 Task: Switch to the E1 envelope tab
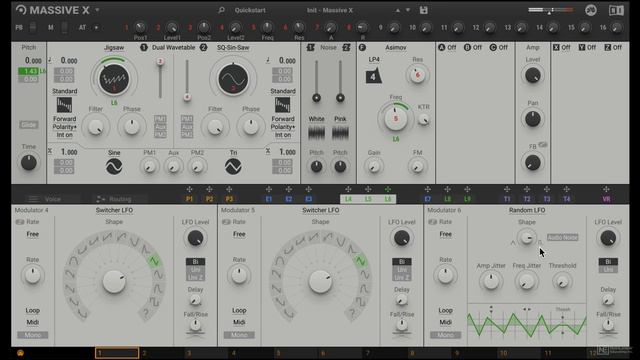[269, 199]
